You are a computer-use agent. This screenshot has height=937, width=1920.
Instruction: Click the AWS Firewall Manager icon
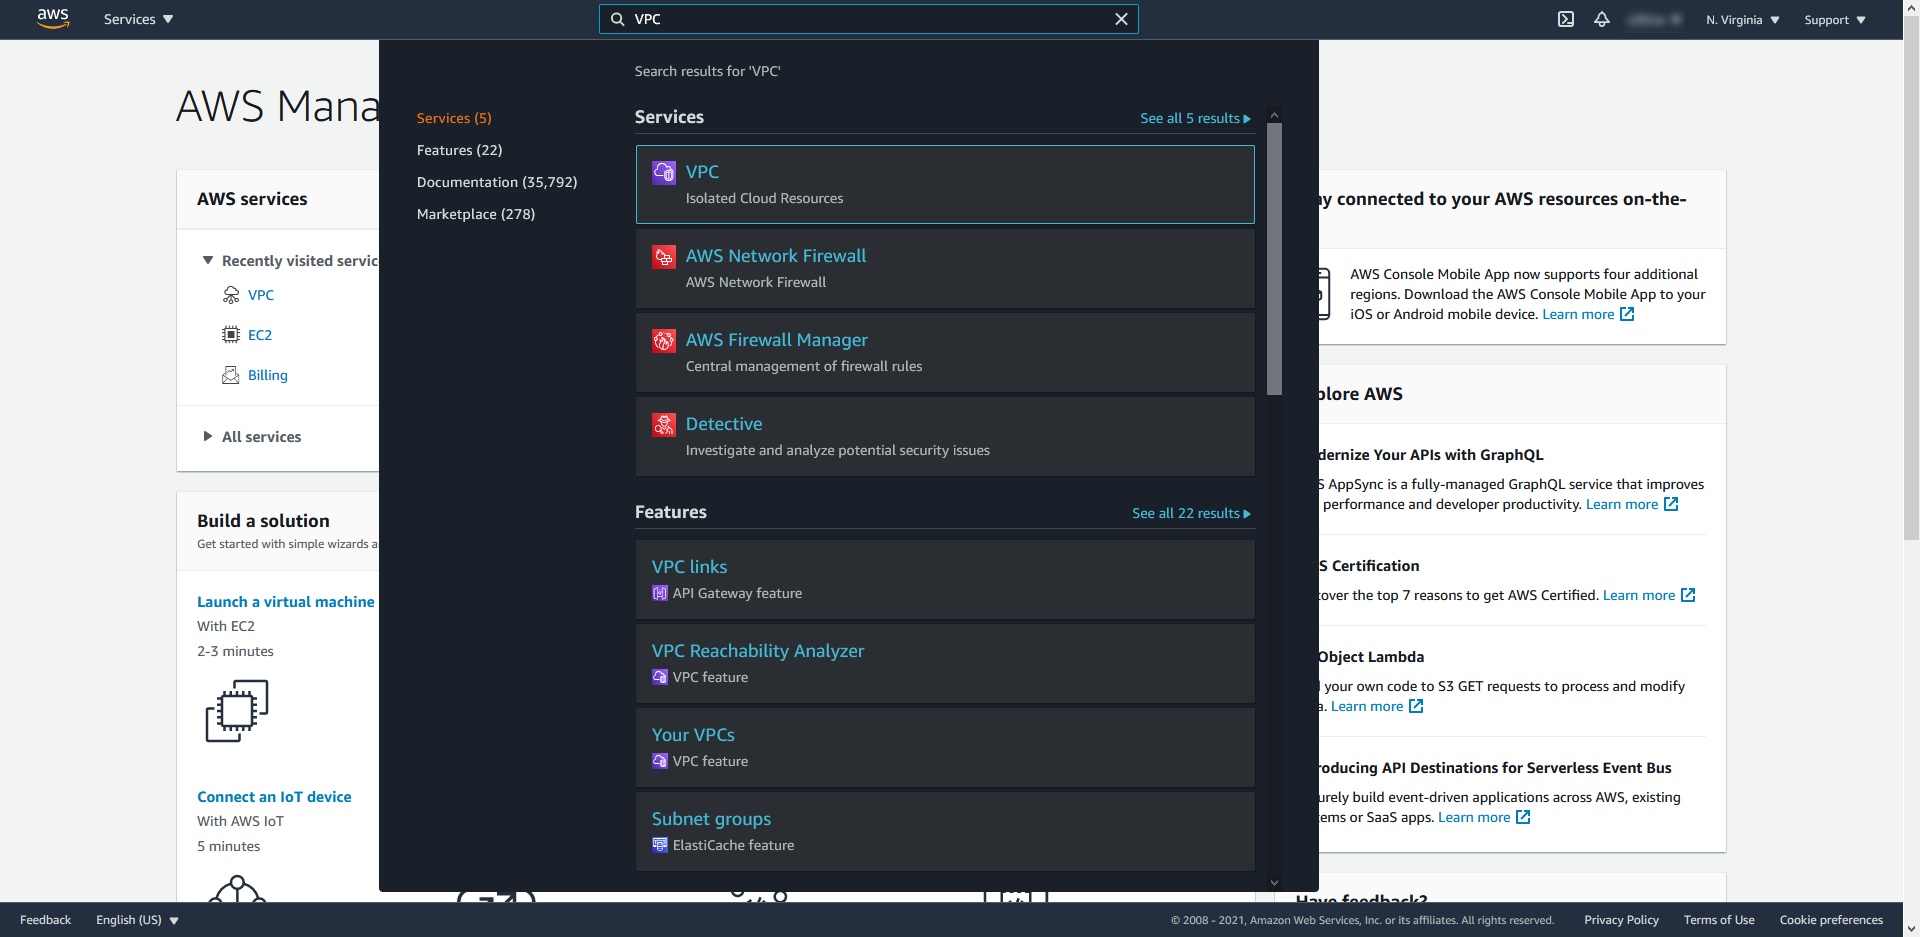click(x=663, y=340)
